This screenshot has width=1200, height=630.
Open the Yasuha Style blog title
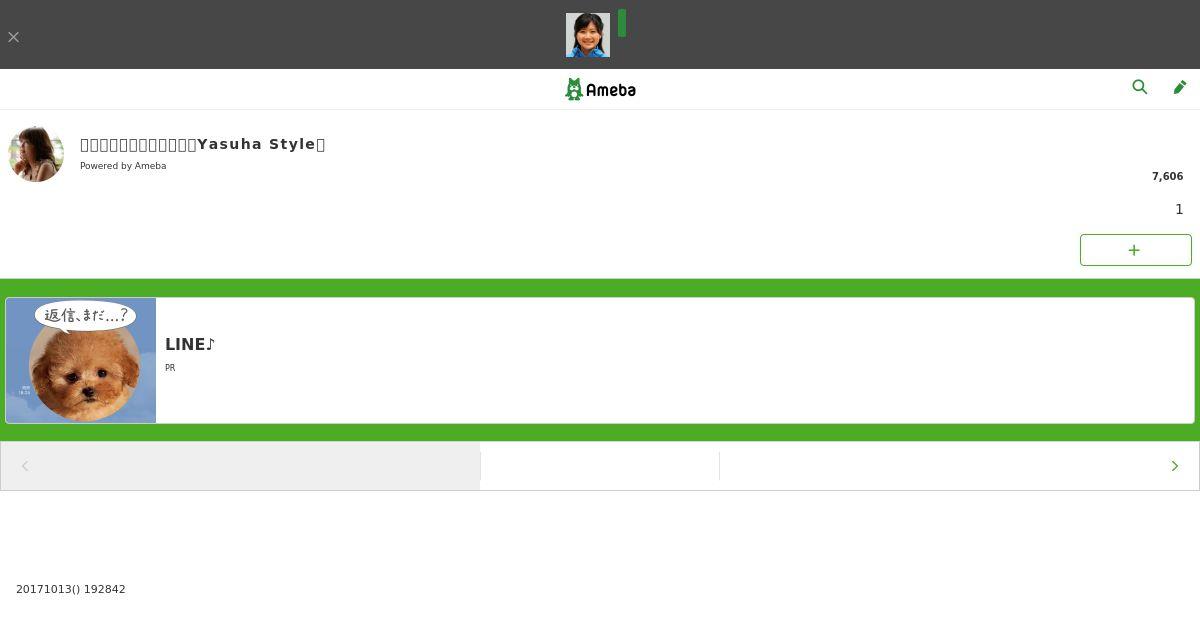tap(202, 144)
